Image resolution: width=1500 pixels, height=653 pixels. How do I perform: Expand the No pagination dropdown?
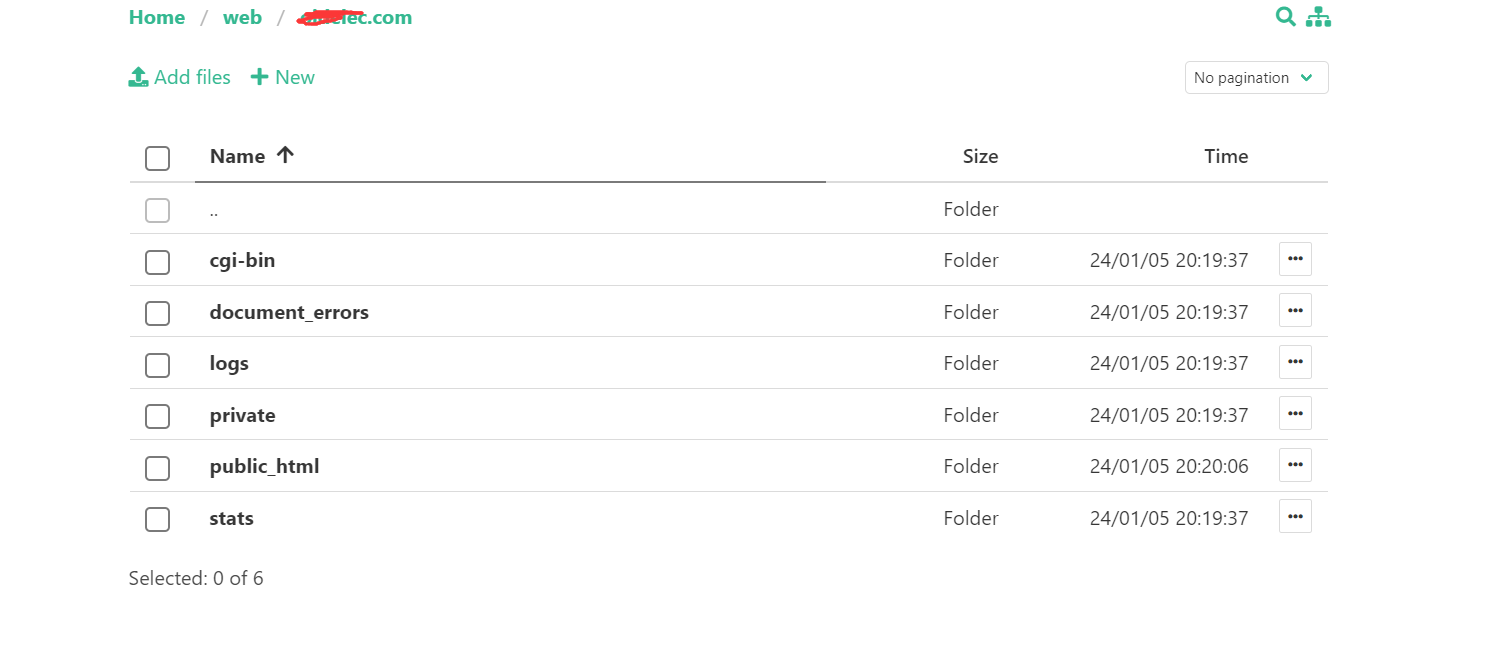click(1256, 78)
